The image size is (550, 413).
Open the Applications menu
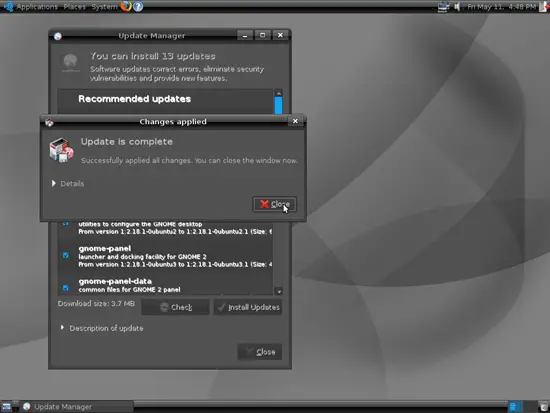[37, 7]
